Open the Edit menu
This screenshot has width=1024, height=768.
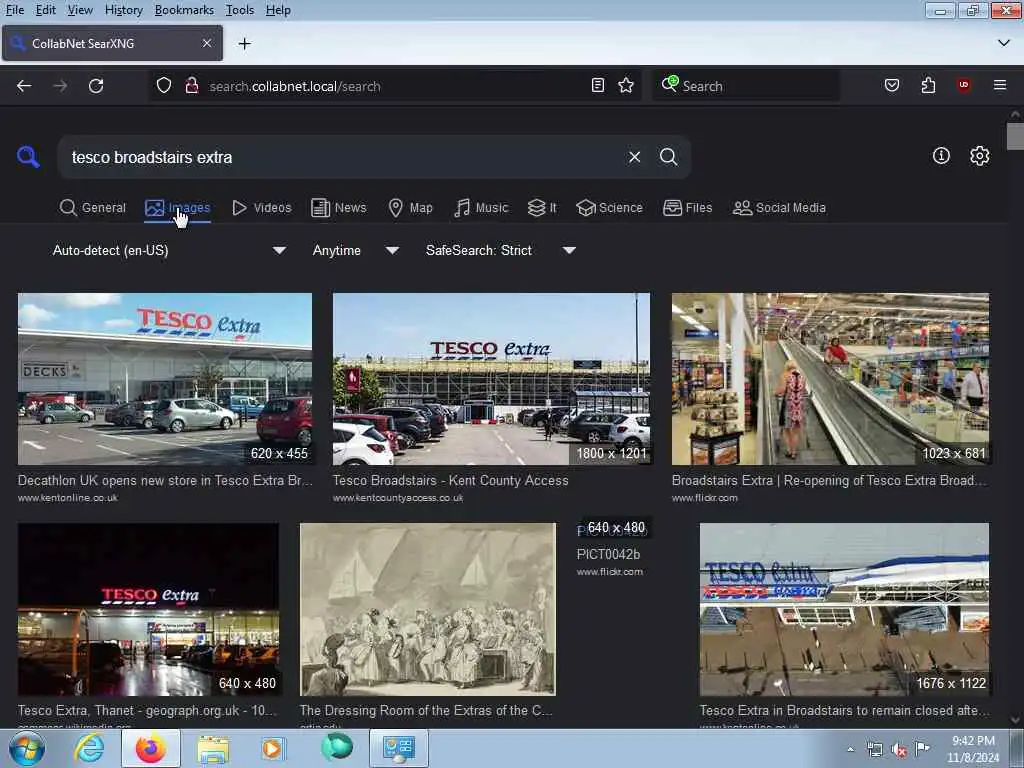click(x=45, y=10)
